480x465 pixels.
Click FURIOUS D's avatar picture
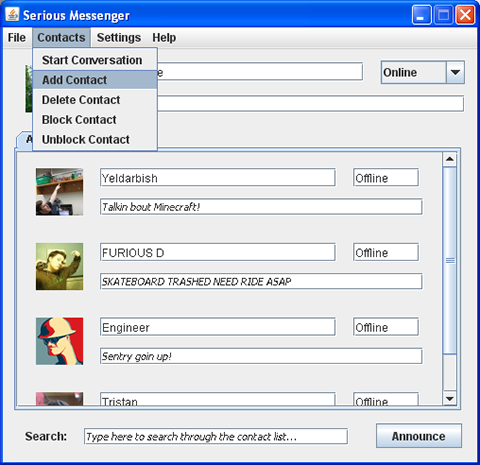coord(59,266)
